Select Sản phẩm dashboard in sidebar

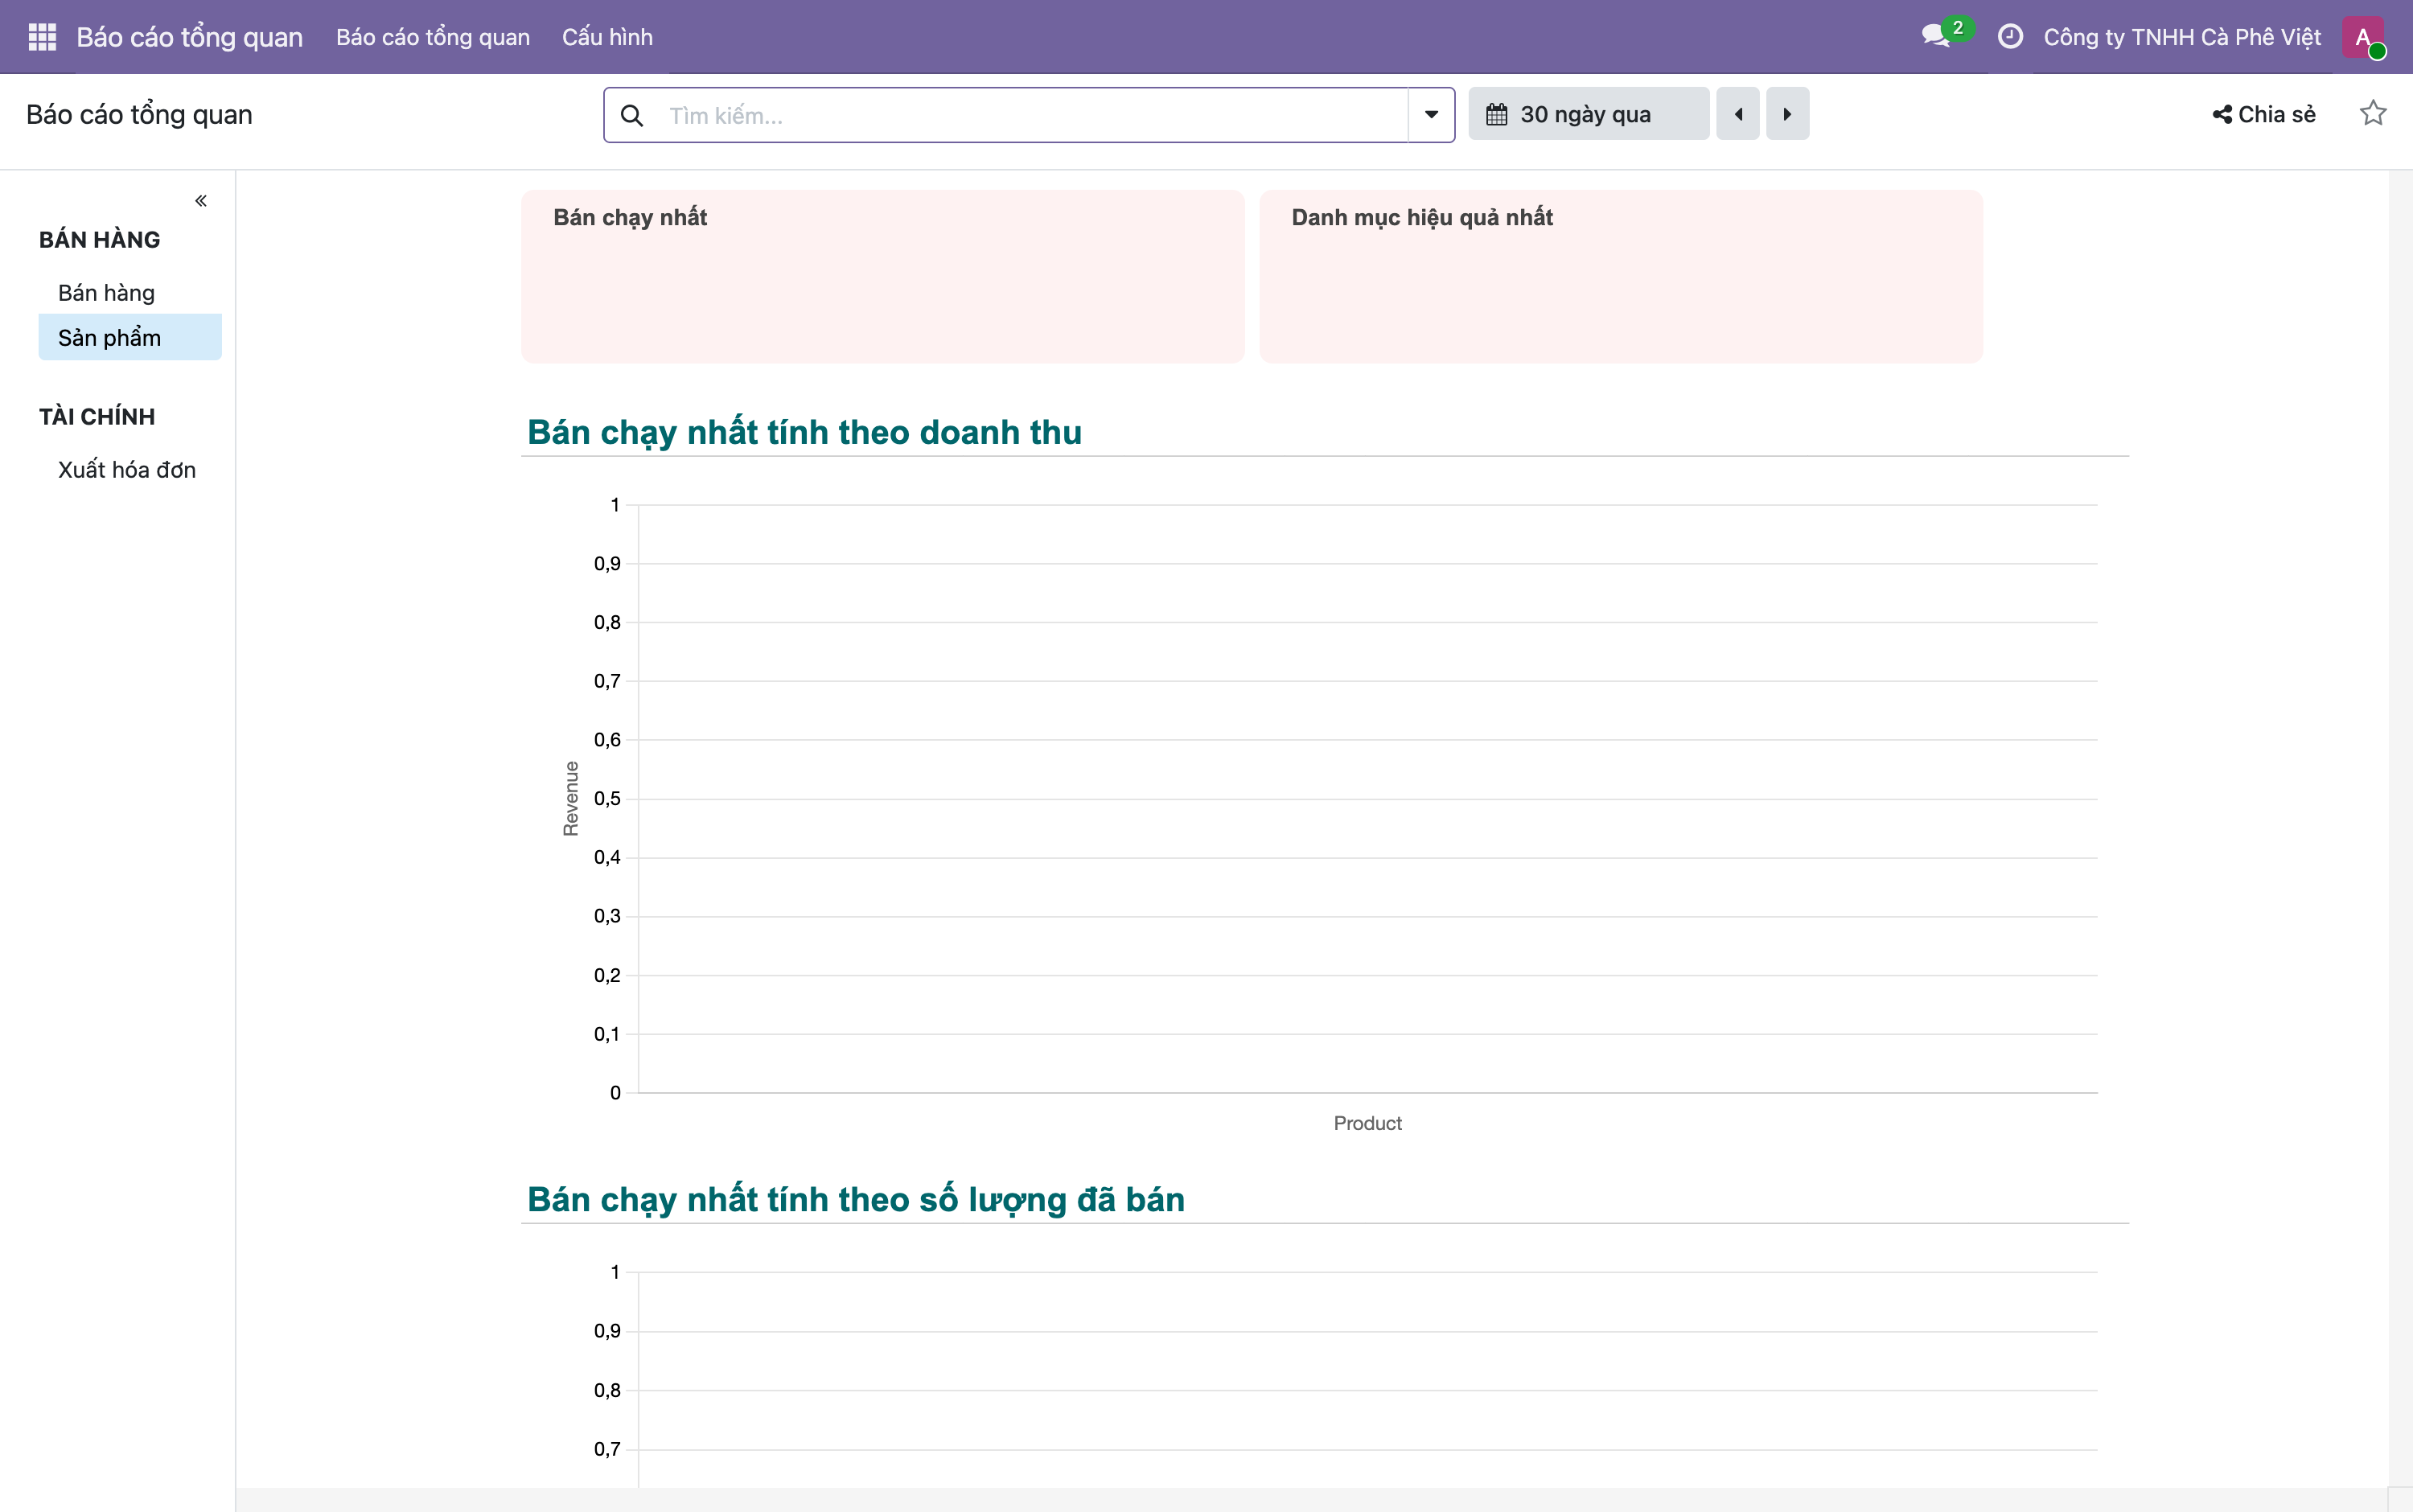click(x=130, y=338)
